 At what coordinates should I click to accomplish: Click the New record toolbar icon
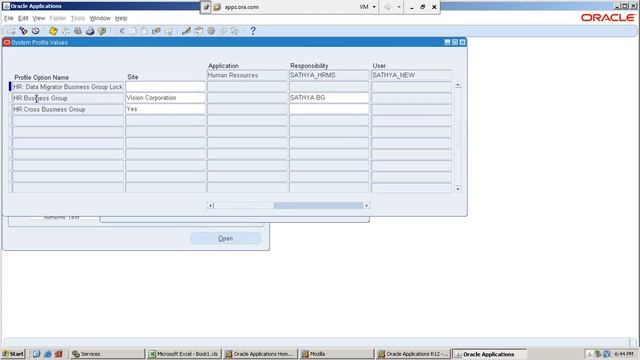(x=11, y=31)
